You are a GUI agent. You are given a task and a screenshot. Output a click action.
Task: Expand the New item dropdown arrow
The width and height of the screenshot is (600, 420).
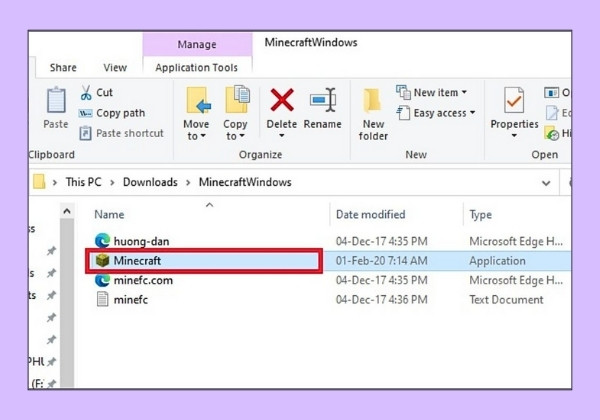464,92
